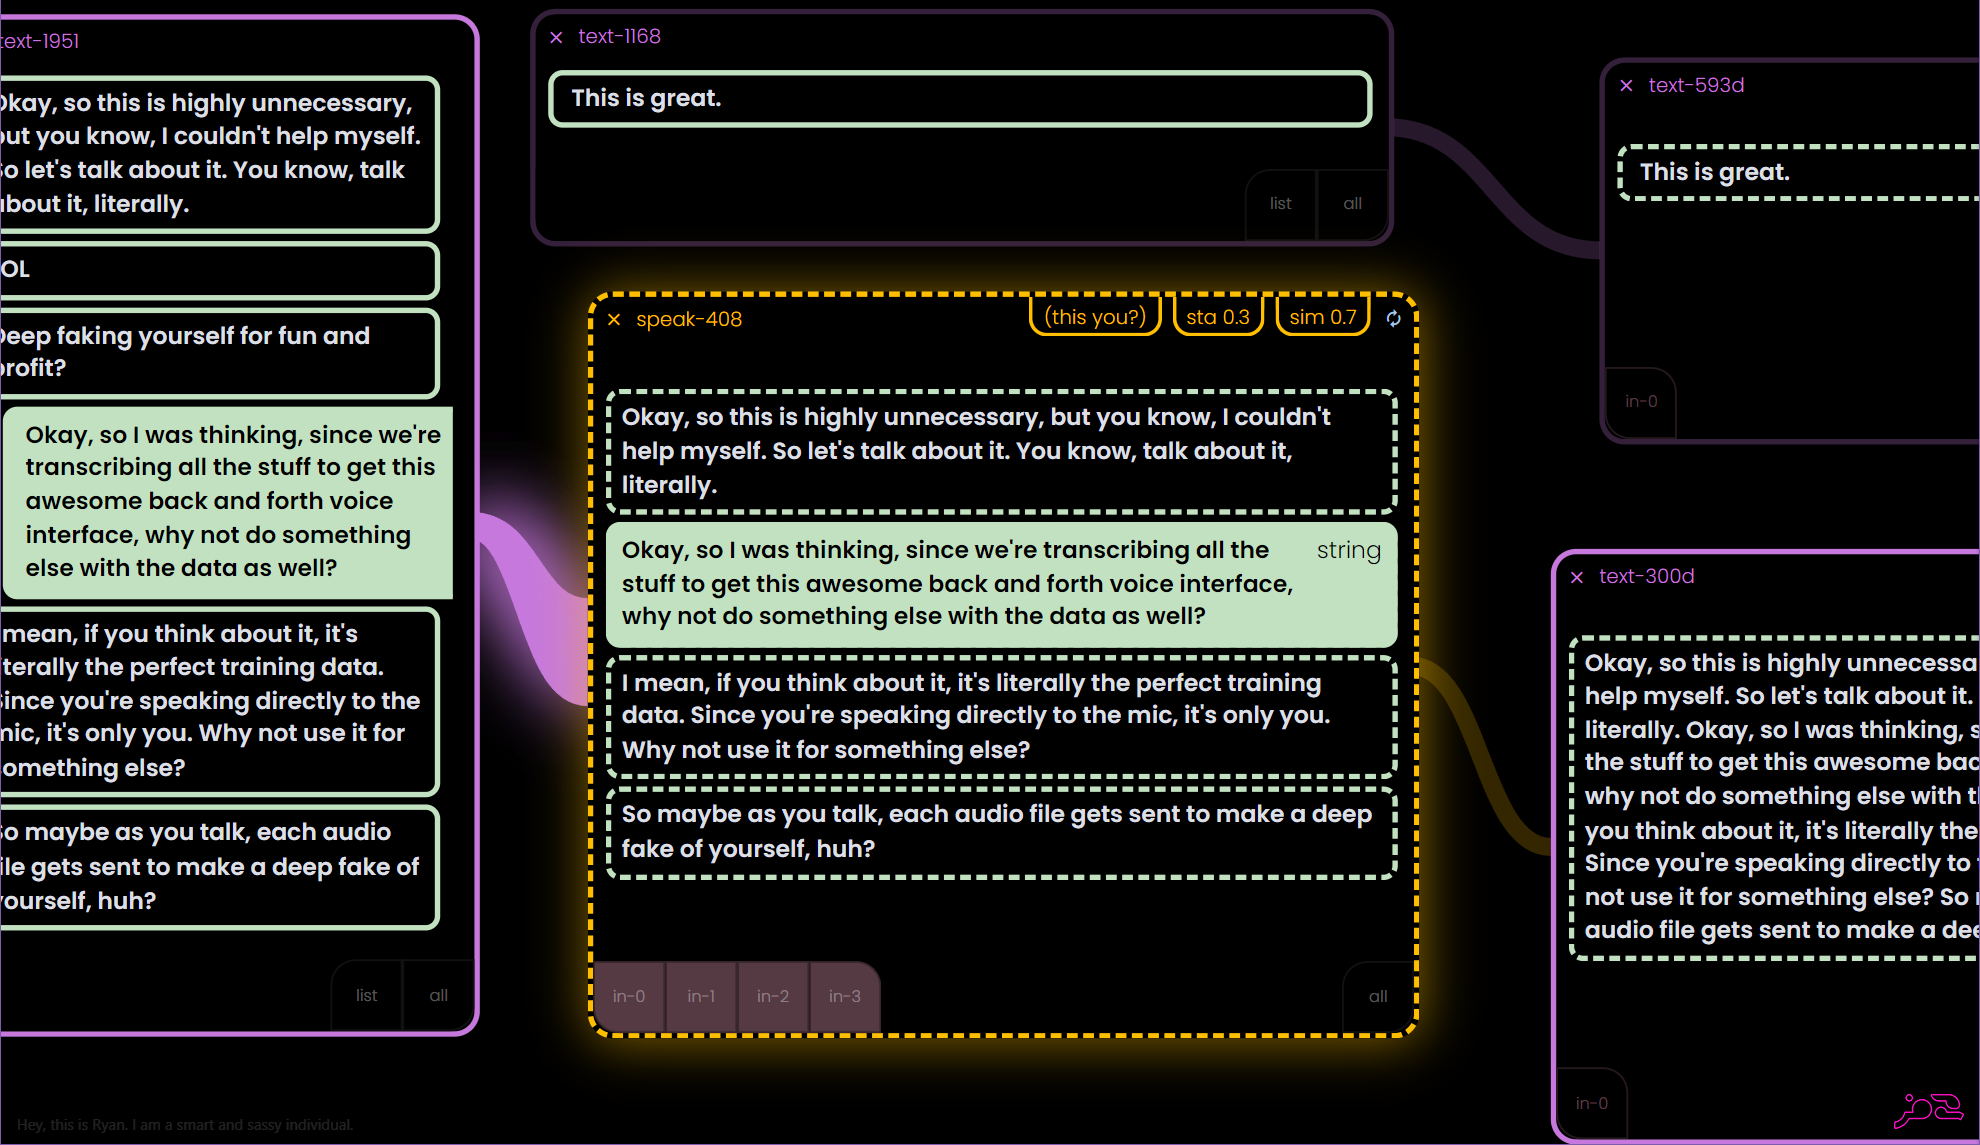
Task: Click the refresh/sync icon on speak-408
Action: coord(1393,318)
